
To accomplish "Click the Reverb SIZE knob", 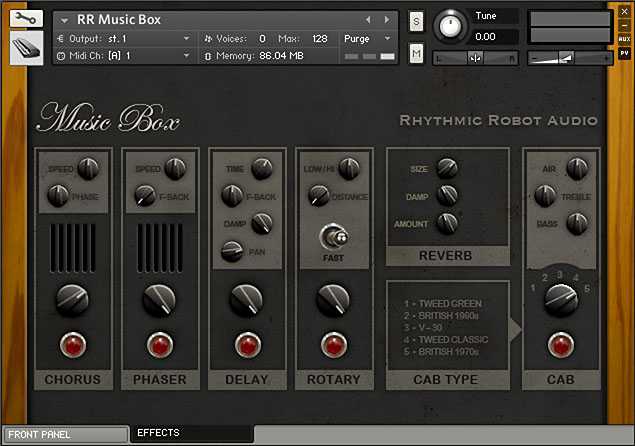I will 447,168.
